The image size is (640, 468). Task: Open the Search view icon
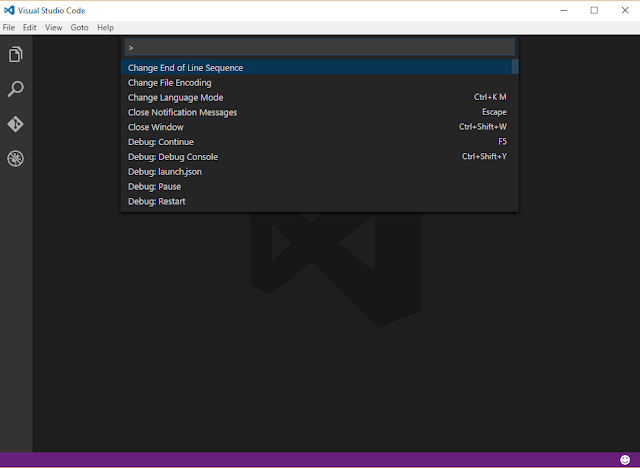pyautogui.click(x=16, y=89)
